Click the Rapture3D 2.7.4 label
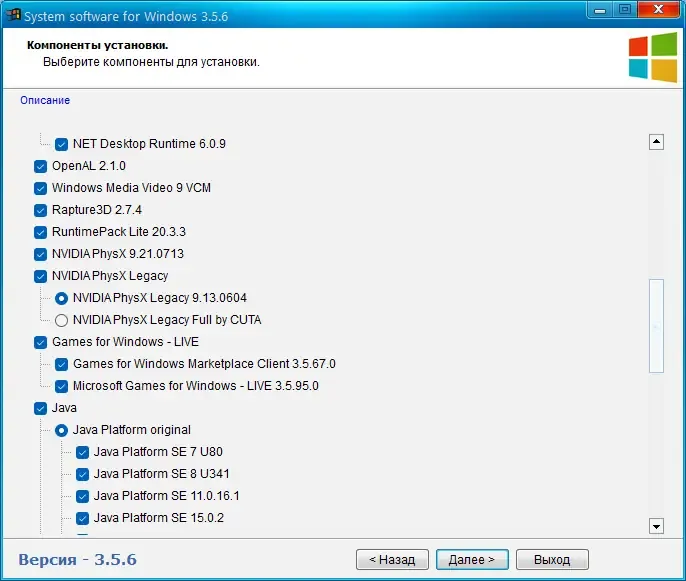The width and height of the screenshot is (686, 581). (x=97, y=210)
